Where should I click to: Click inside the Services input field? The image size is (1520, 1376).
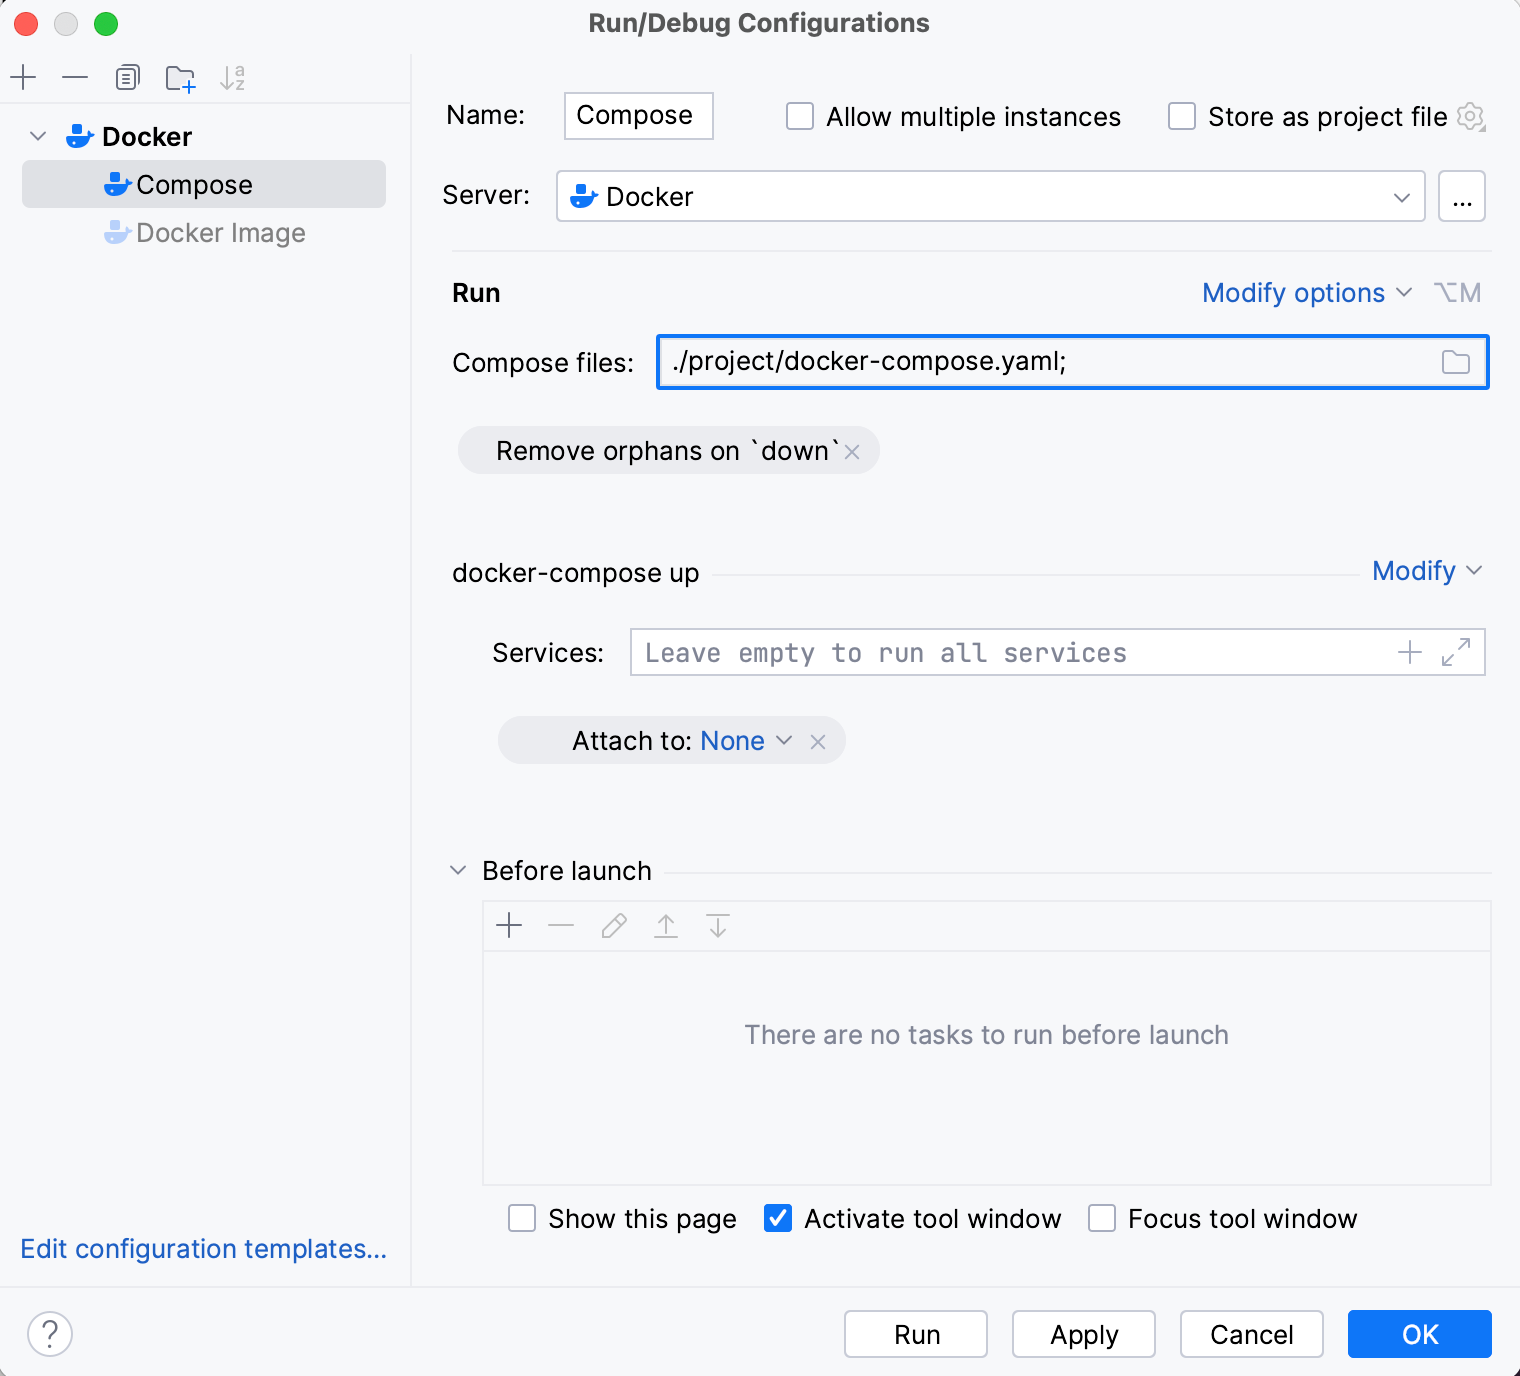click(1000, 652)
